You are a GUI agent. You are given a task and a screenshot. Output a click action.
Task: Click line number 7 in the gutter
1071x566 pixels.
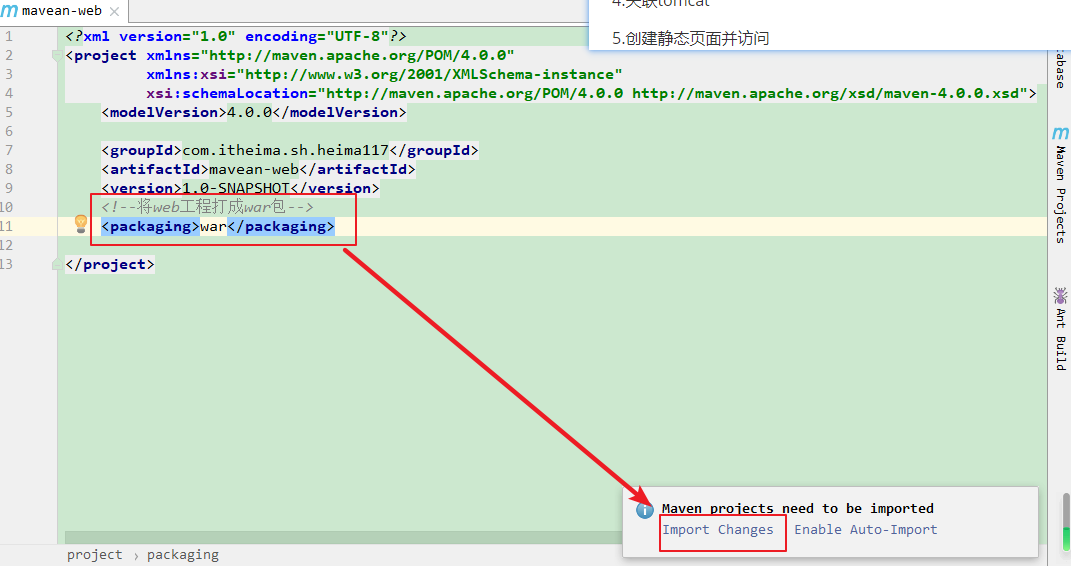tap(8, 150)
